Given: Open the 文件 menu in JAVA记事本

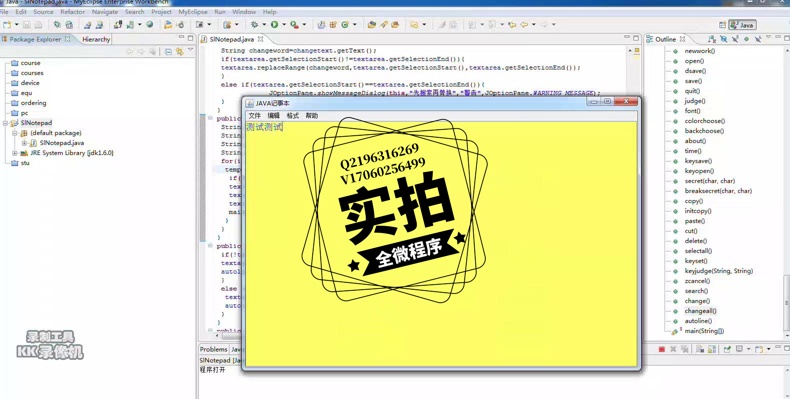Looking at the screenshot, I should click(254, 115).
